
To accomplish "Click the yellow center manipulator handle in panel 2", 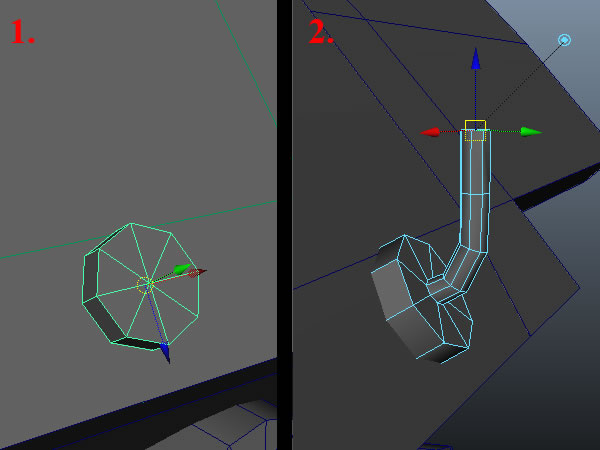I will [475, 130].
